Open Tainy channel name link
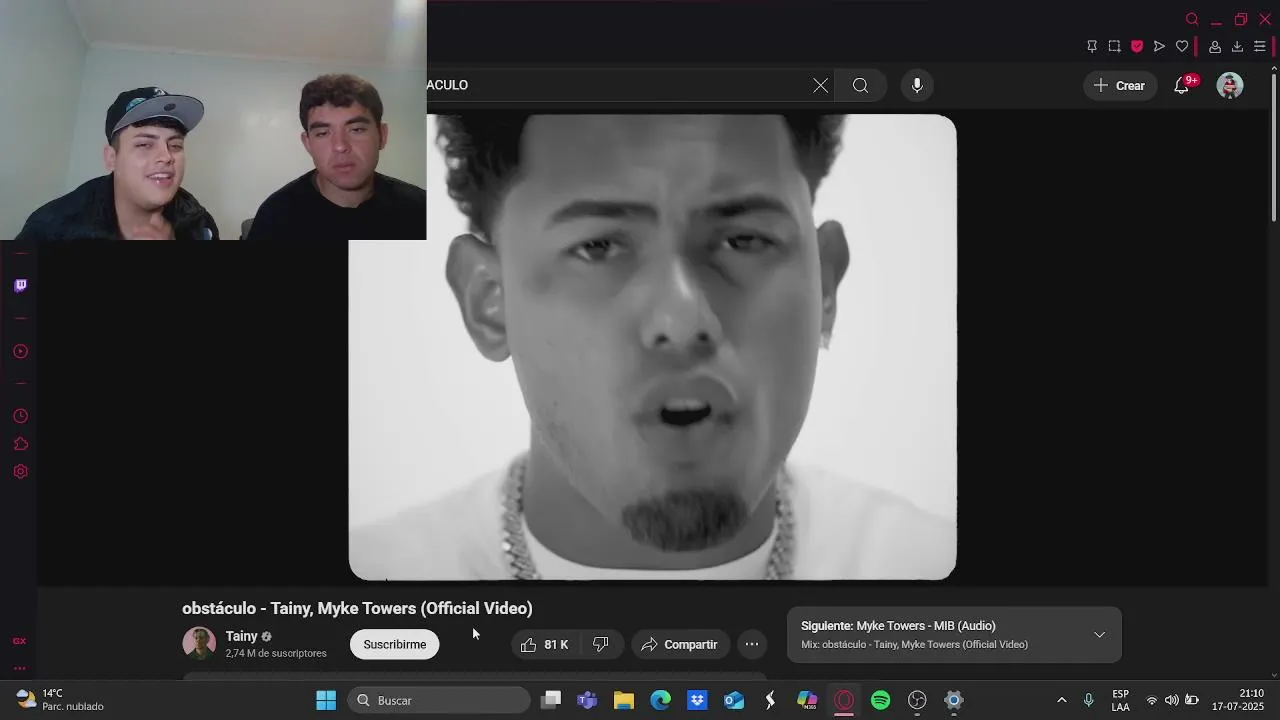Viewport: 1280px width, 720px height. (241, 636)
